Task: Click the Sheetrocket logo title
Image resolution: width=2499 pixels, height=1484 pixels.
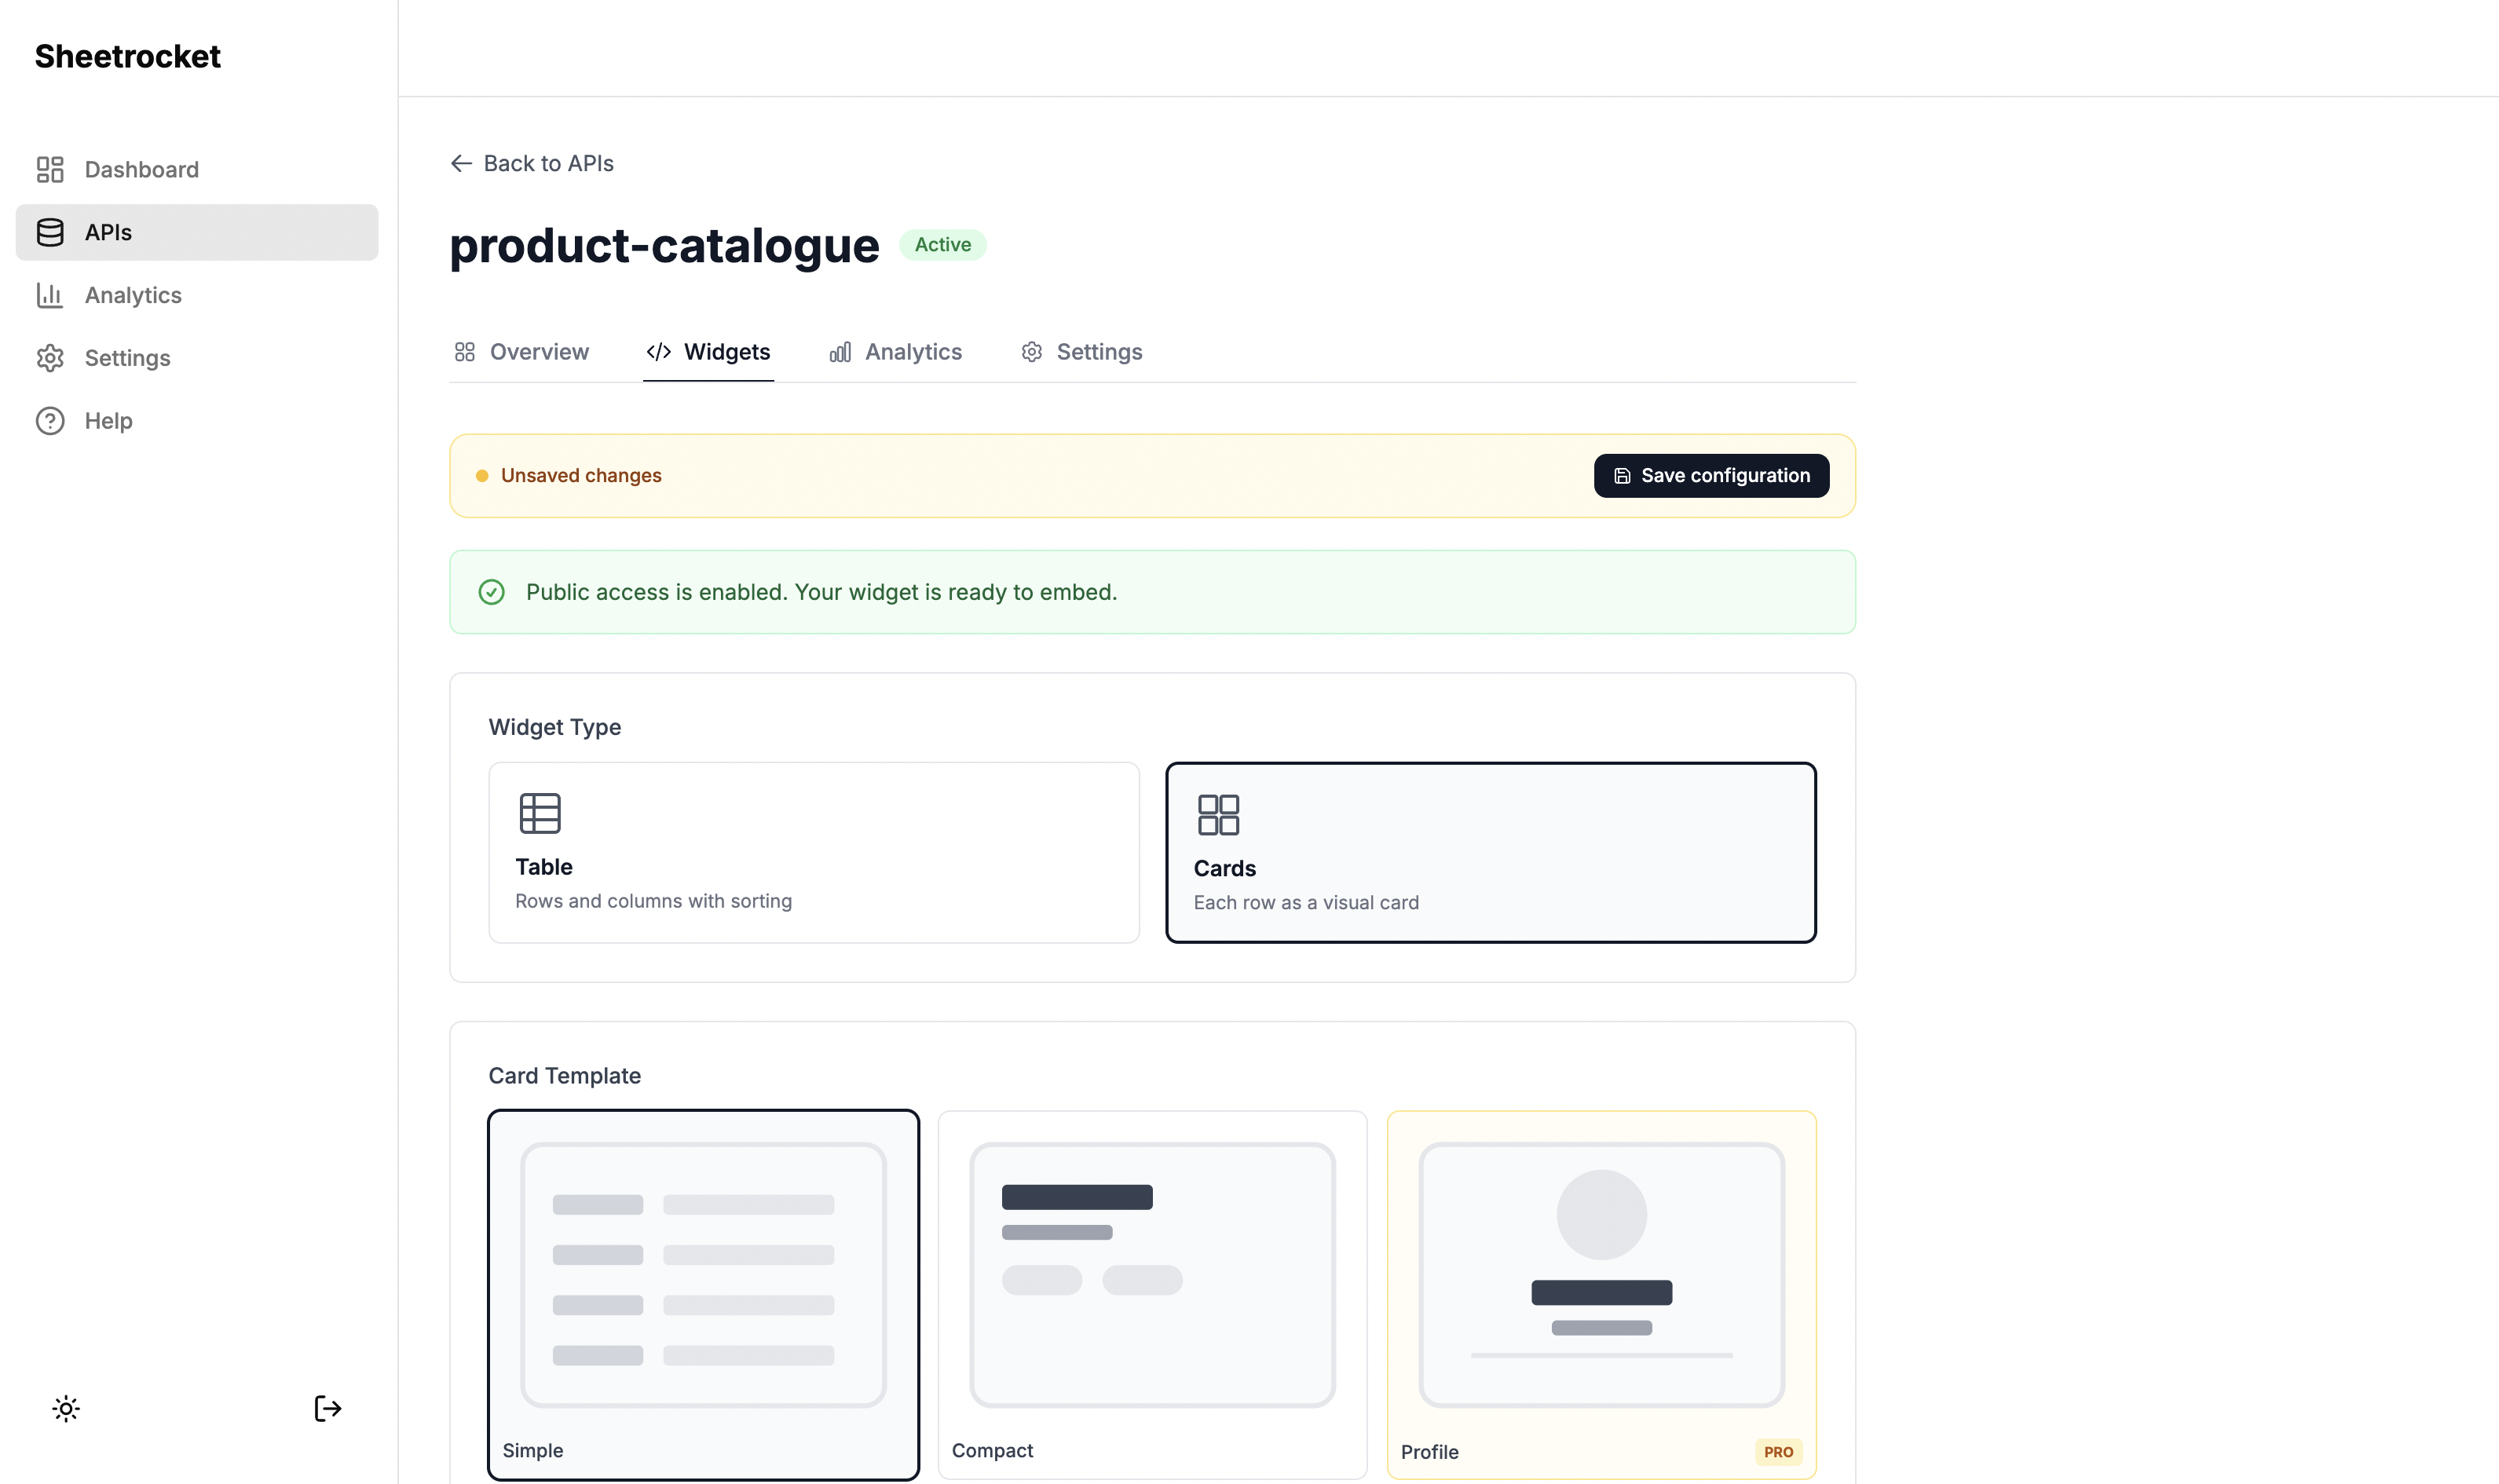Action: coord(128,56)
